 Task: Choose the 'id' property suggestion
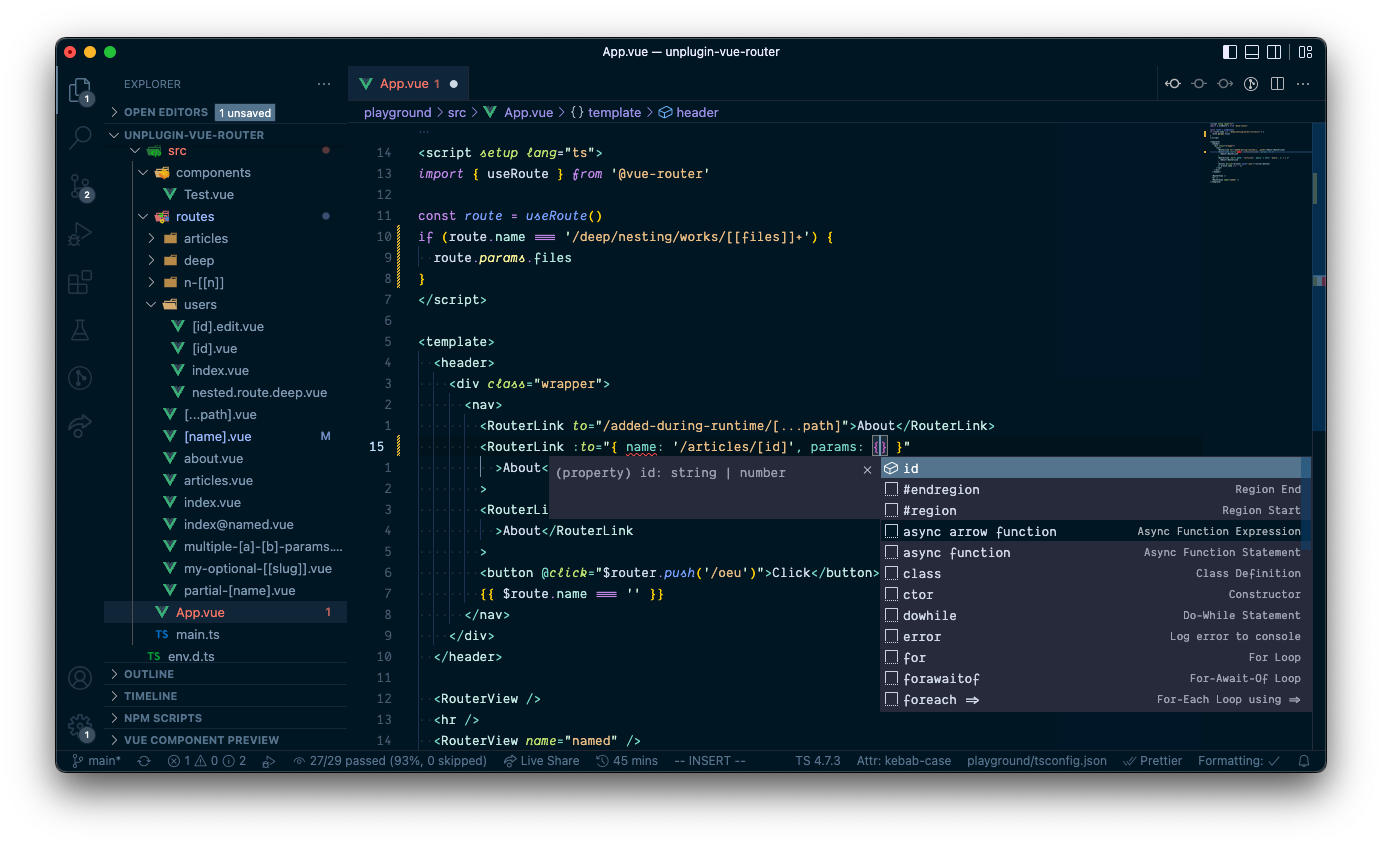pos(1095,468)
